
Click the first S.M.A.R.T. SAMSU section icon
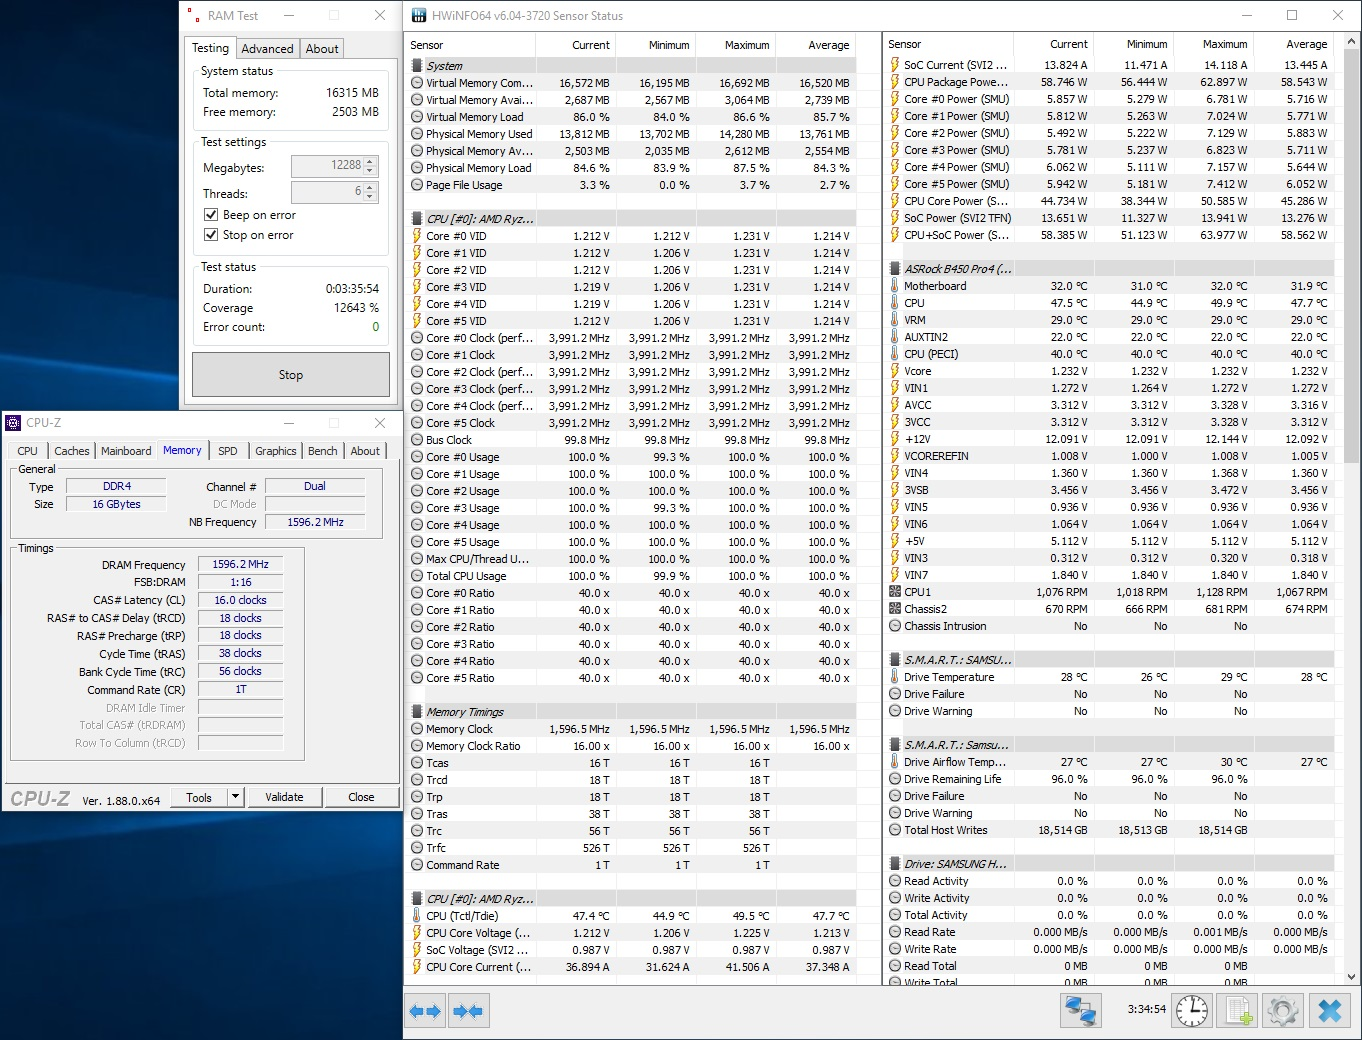point(895,660)
